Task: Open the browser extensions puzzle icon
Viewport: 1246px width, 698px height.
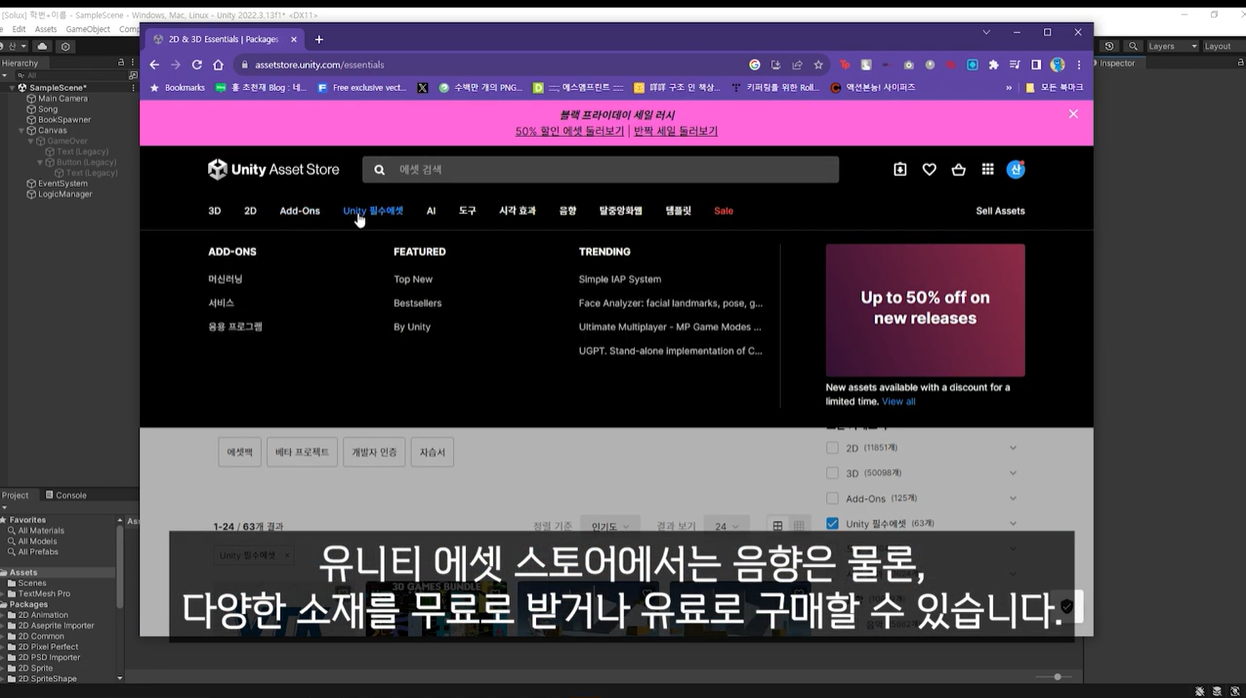Action: point(993,65)
